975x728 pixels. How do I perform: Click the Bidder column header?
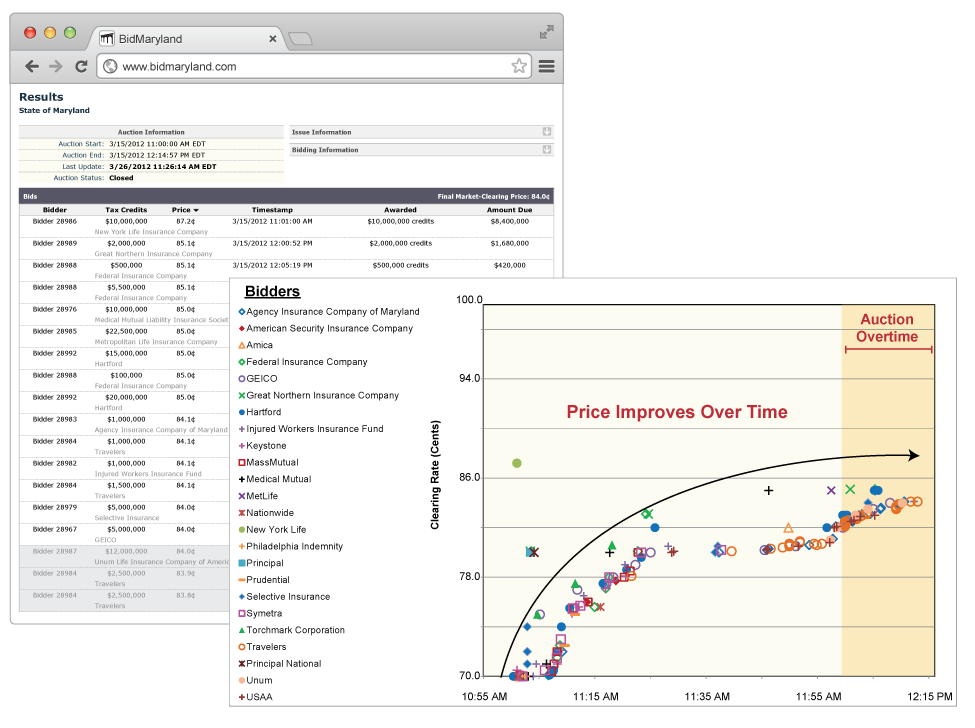point(55,210)
